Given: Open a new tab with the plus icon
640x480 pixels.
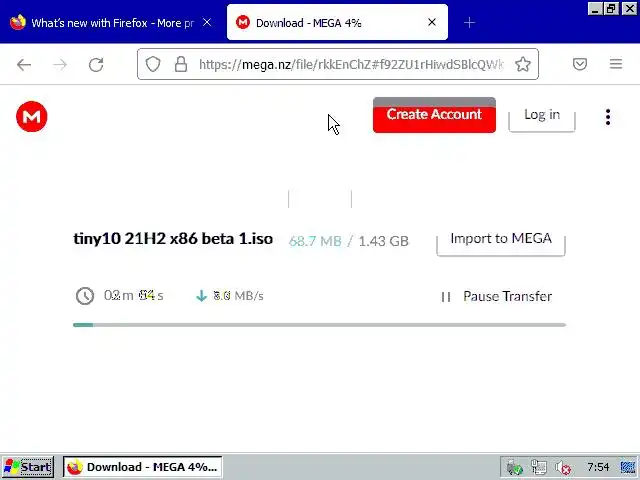Looking at the screenshot, I should point(469,22).
